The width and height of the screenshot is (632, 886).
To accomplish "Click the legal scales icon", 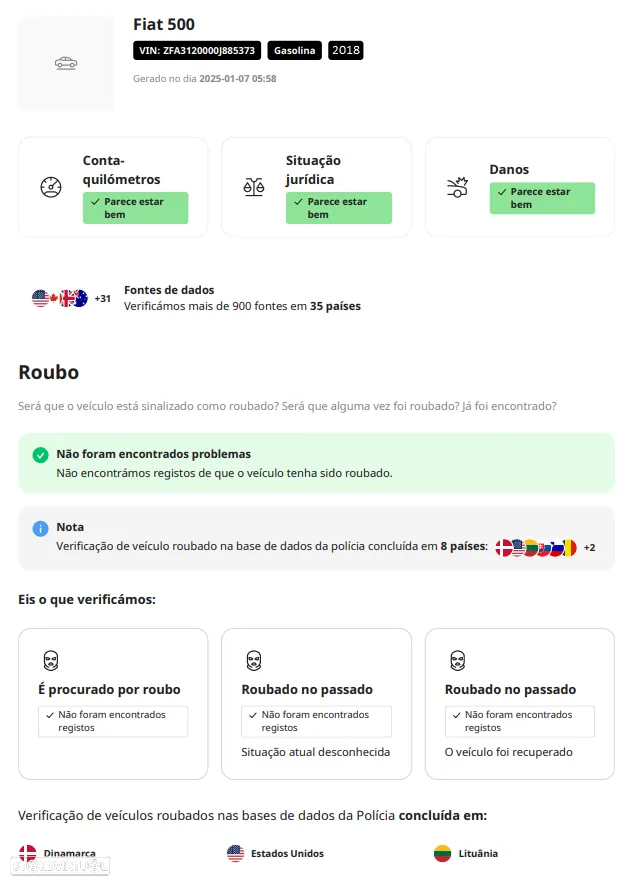I will 254,187.
